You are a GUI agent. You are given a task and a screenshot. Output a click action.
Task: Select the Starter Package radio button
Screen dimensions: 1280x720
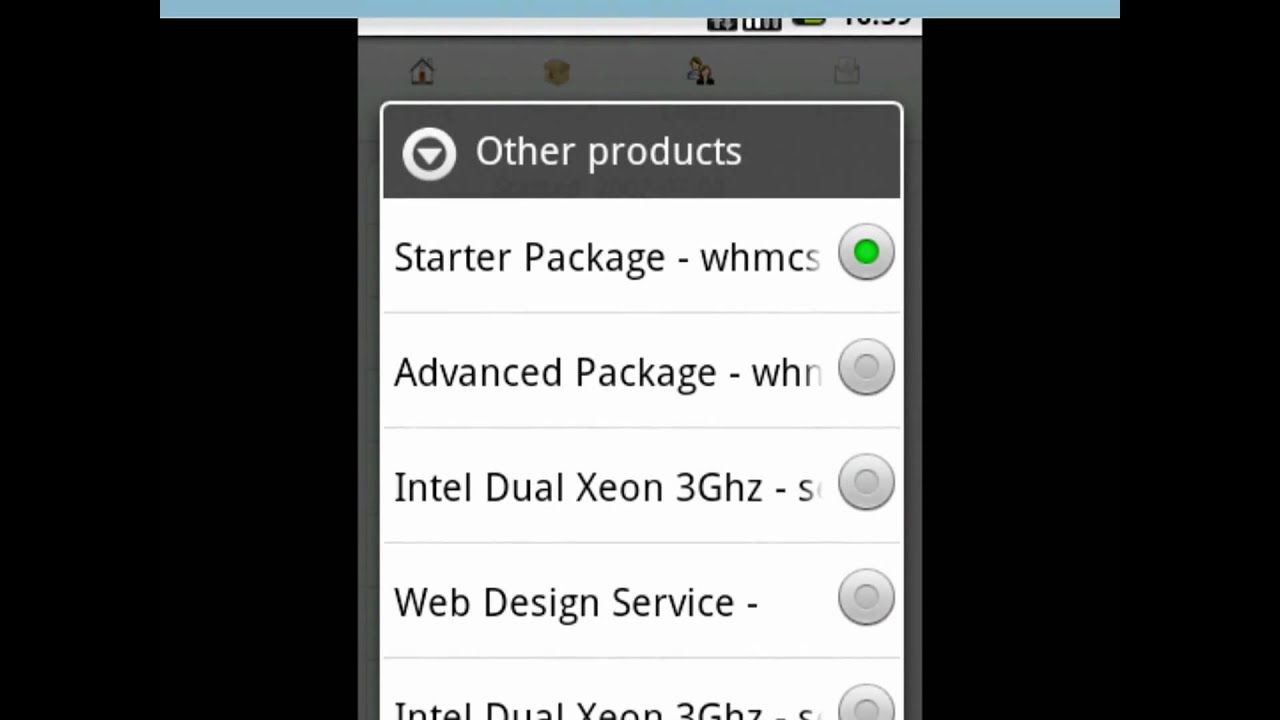(x=866, y=253)
